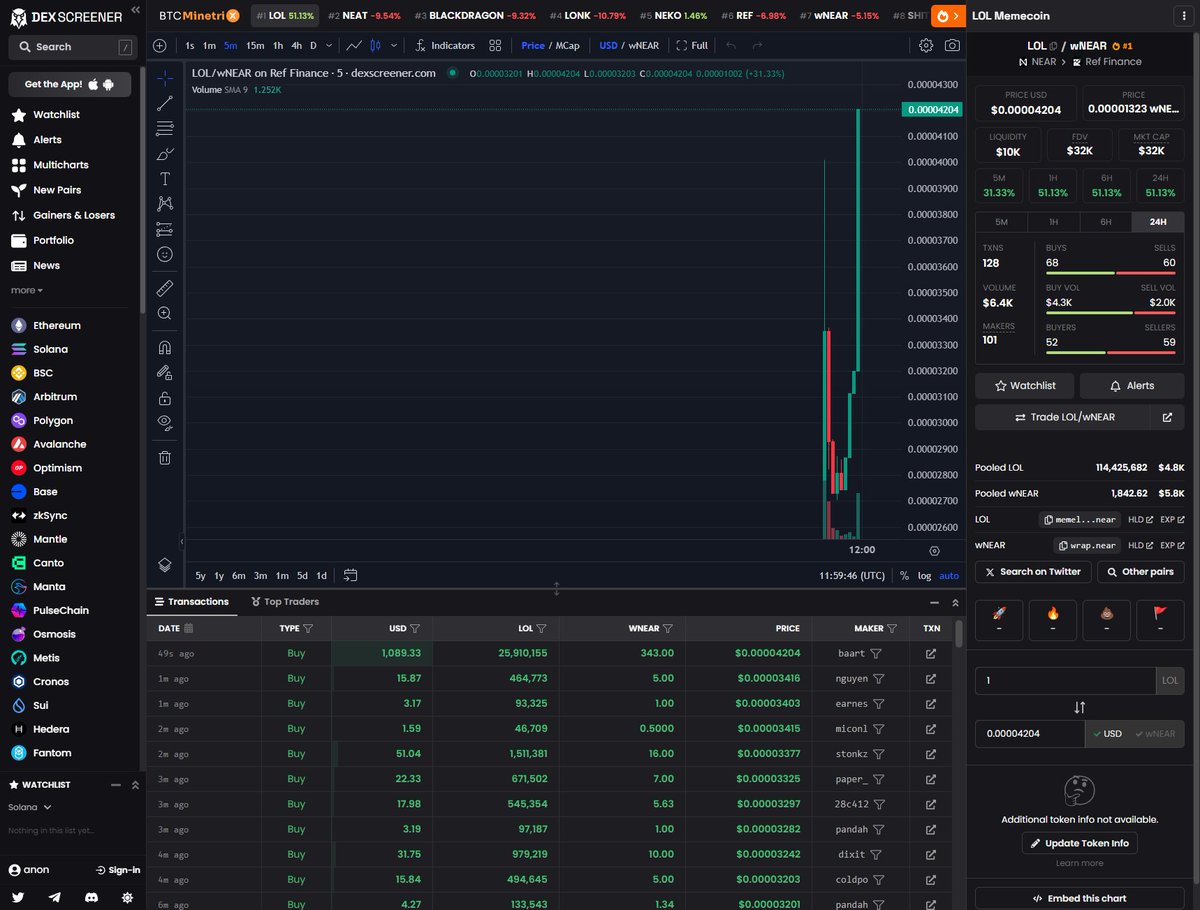Take a chart snapshot with the camera icon
The image size is (1200, 910).
[x=952, y=45]
